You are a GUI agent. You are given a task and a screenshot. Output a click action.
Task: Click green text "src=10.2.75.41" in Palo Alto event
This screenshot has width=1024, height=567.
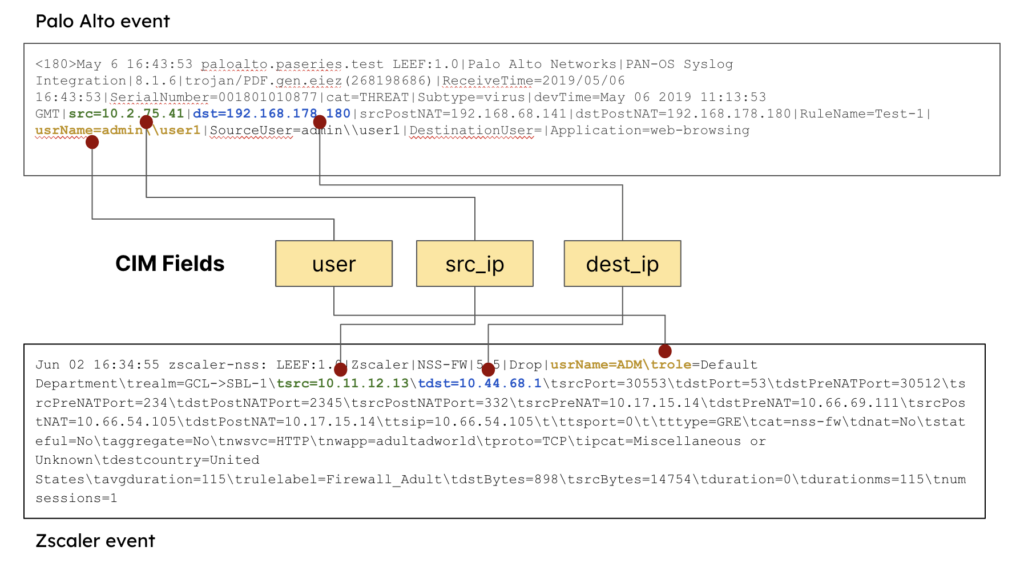pos(126,114)
